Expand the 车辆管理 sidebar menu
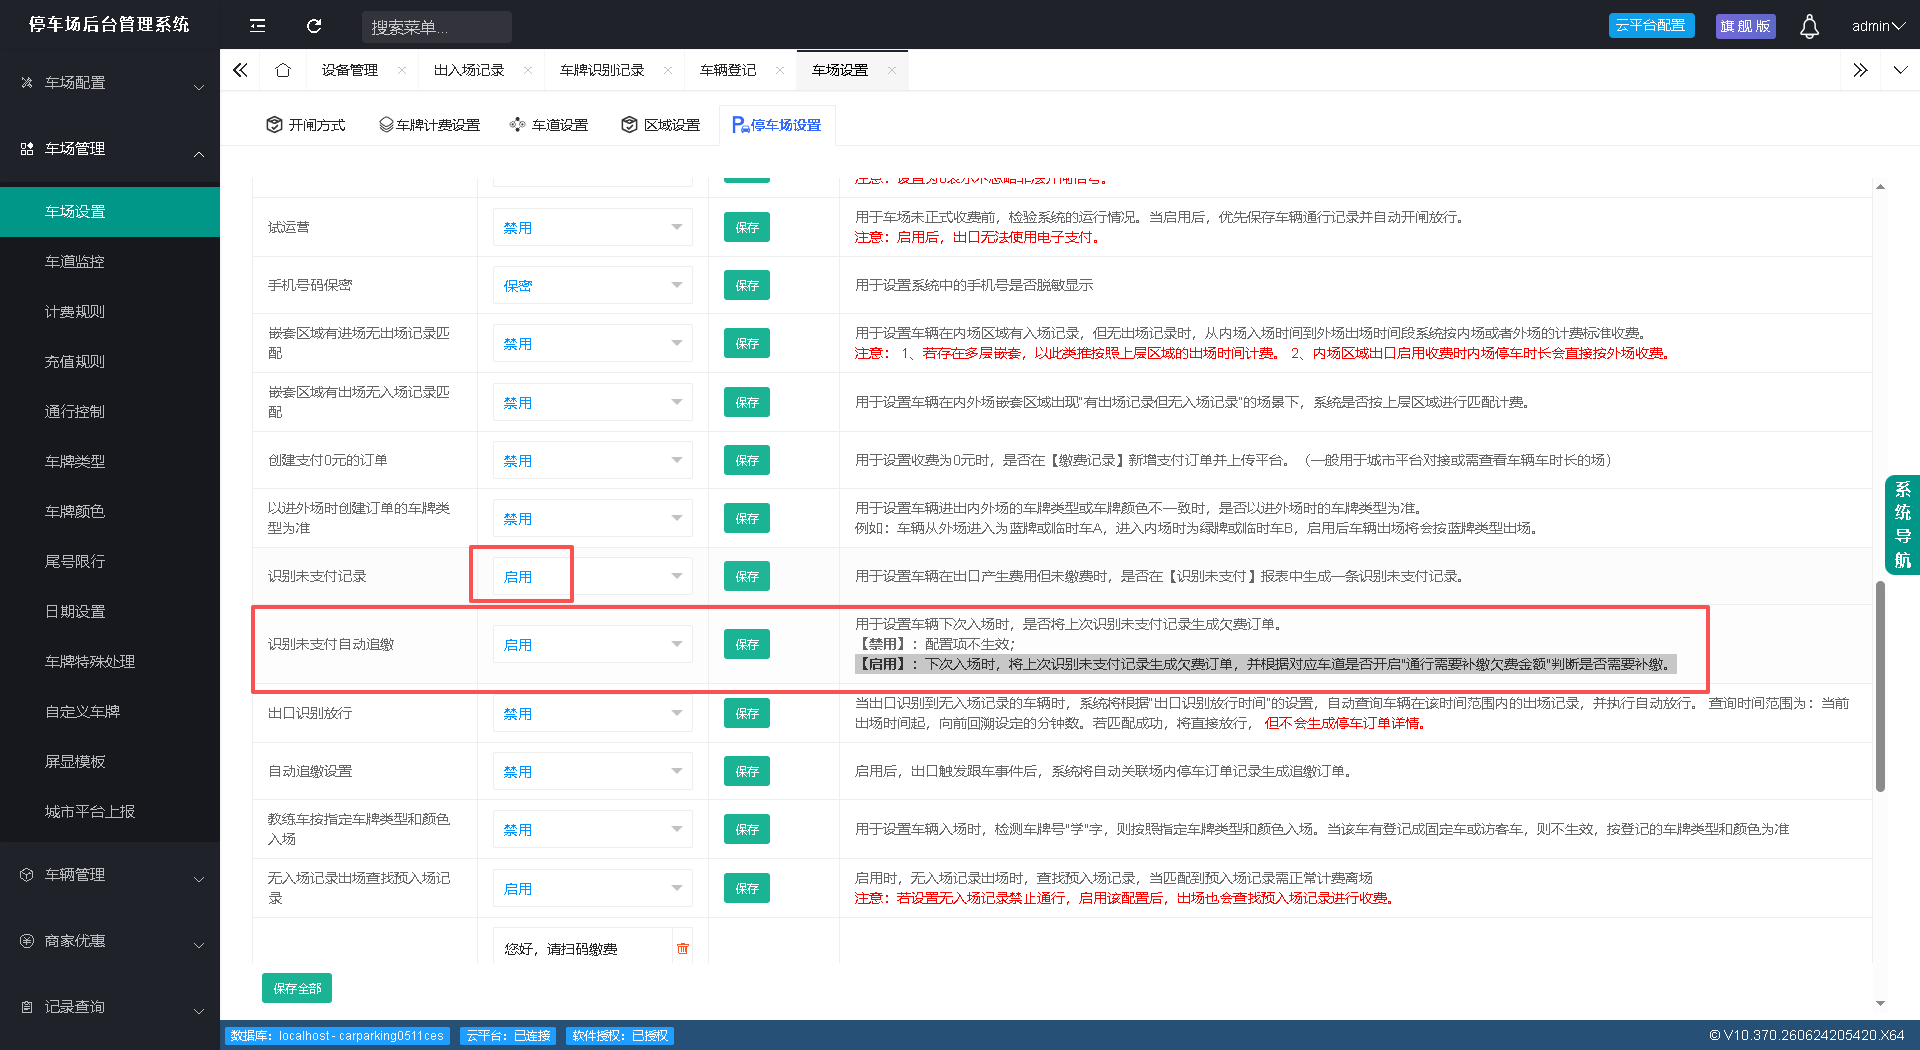This screenshot has width=1920, height=1050. (x=110, y=875)
